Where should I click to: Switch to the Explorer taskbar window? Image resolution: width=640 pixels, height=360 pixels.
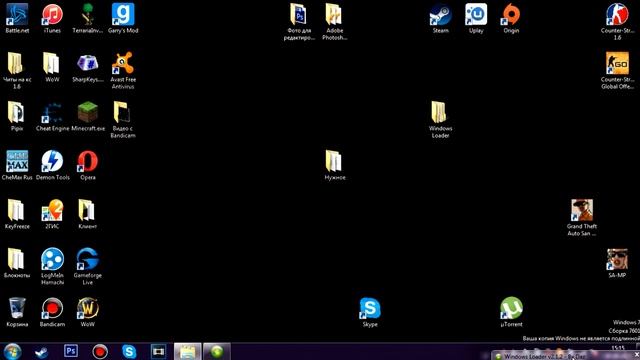click(x=188, y=352)
